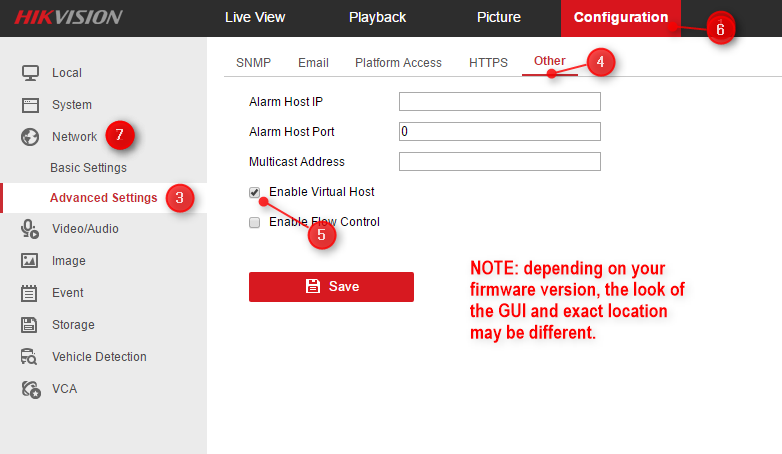Open Vehicle Detection settings

(x=99, y=357)
